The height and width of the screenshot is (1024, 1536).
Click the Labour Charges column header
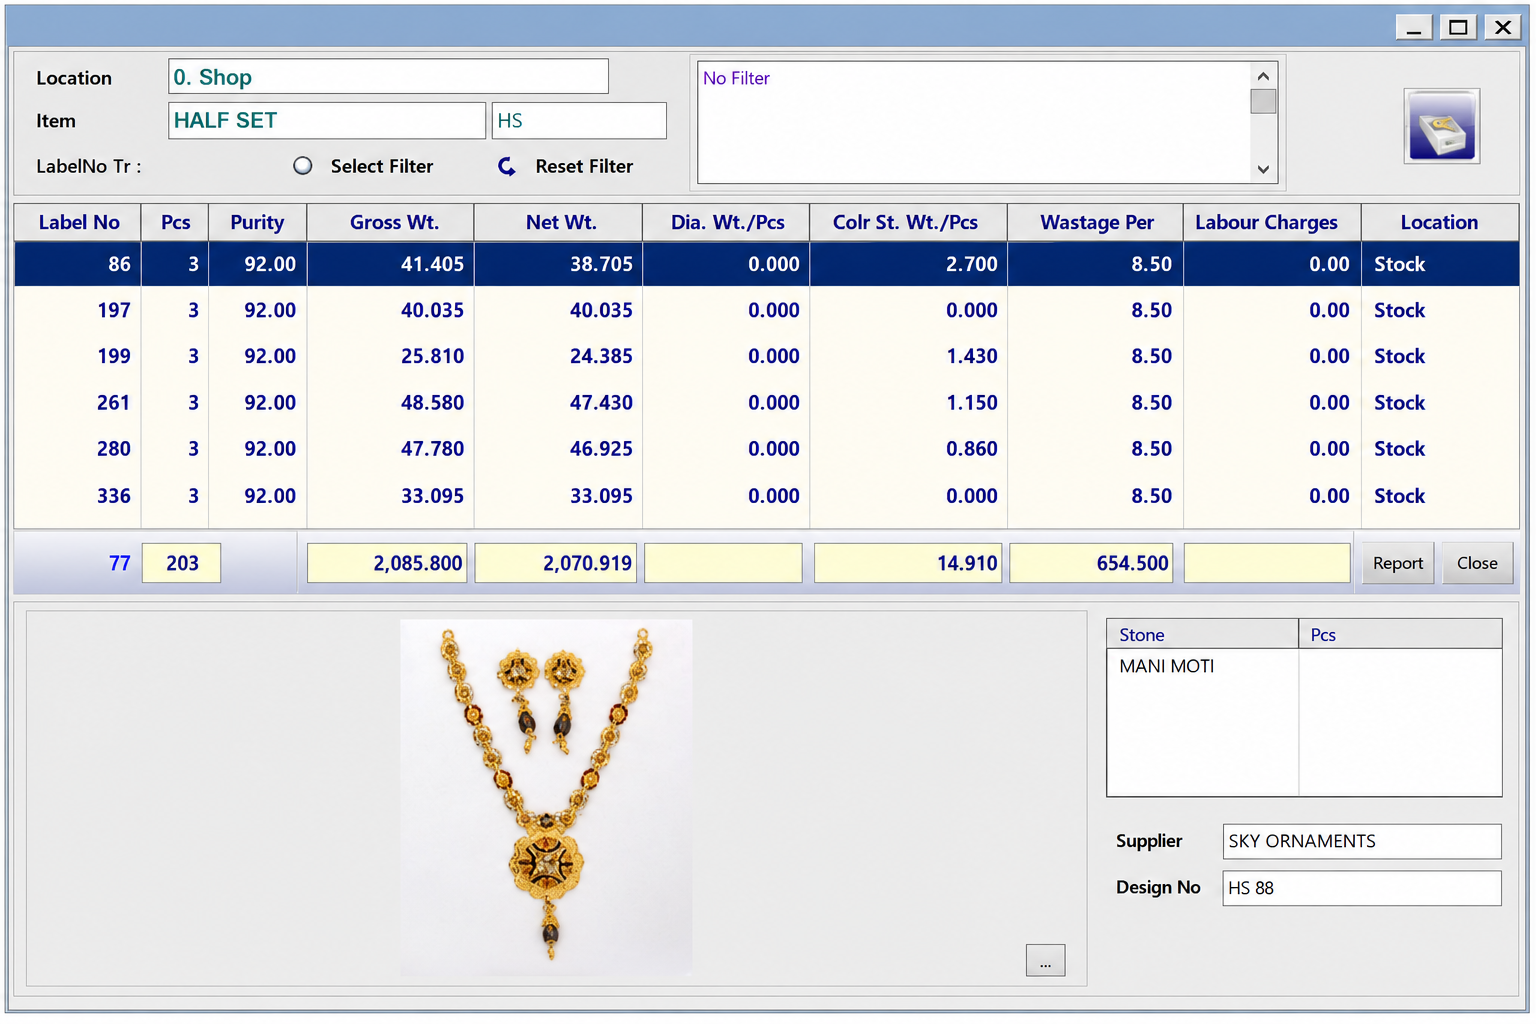pos(1272,223)
